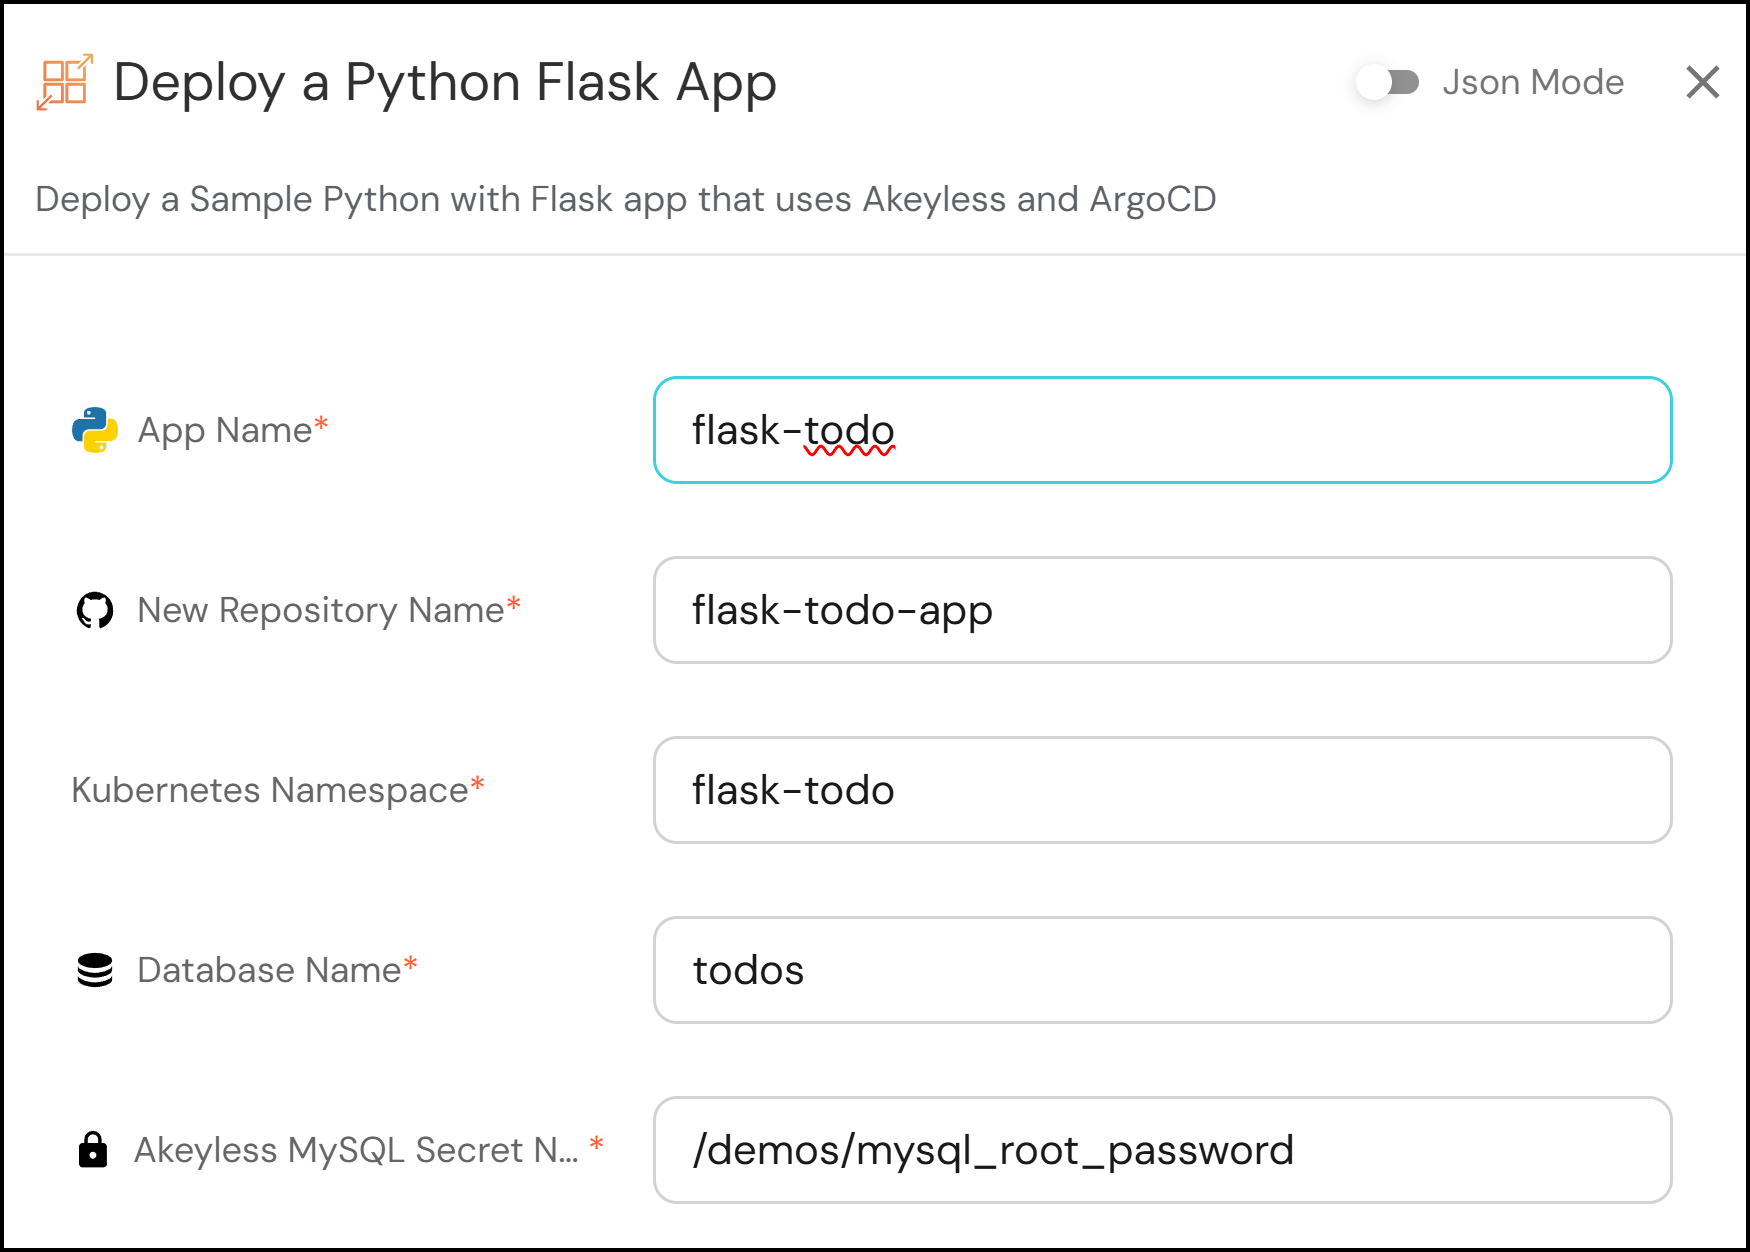
Task: Click the New Repository Name field flask-todo-app
Action: pos(1162,610)
